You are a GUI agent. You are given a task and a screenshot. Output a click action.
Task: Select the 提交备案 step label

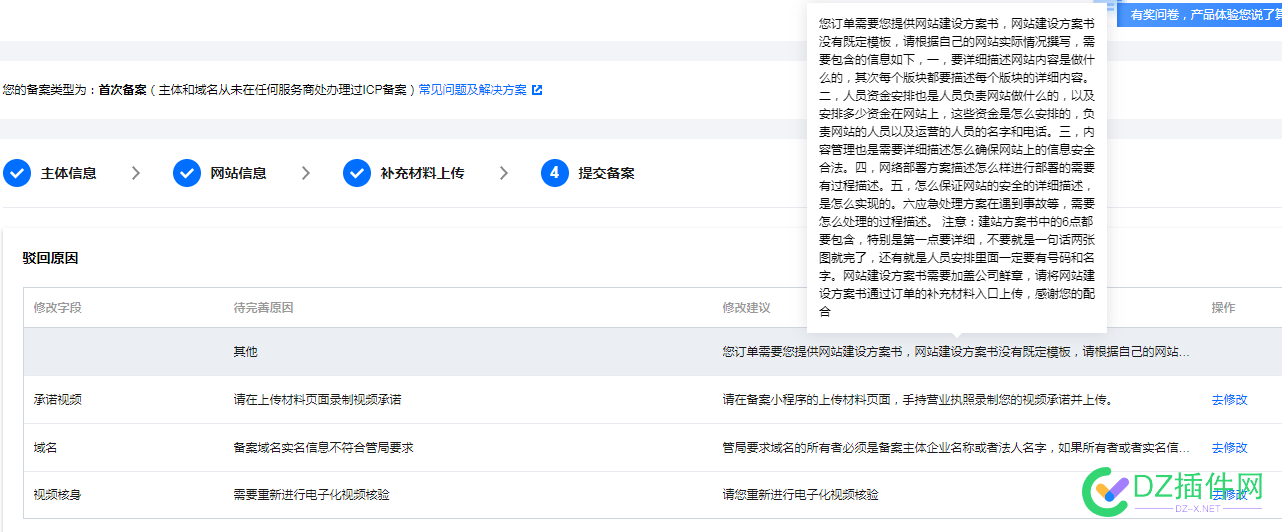point(606,173)
